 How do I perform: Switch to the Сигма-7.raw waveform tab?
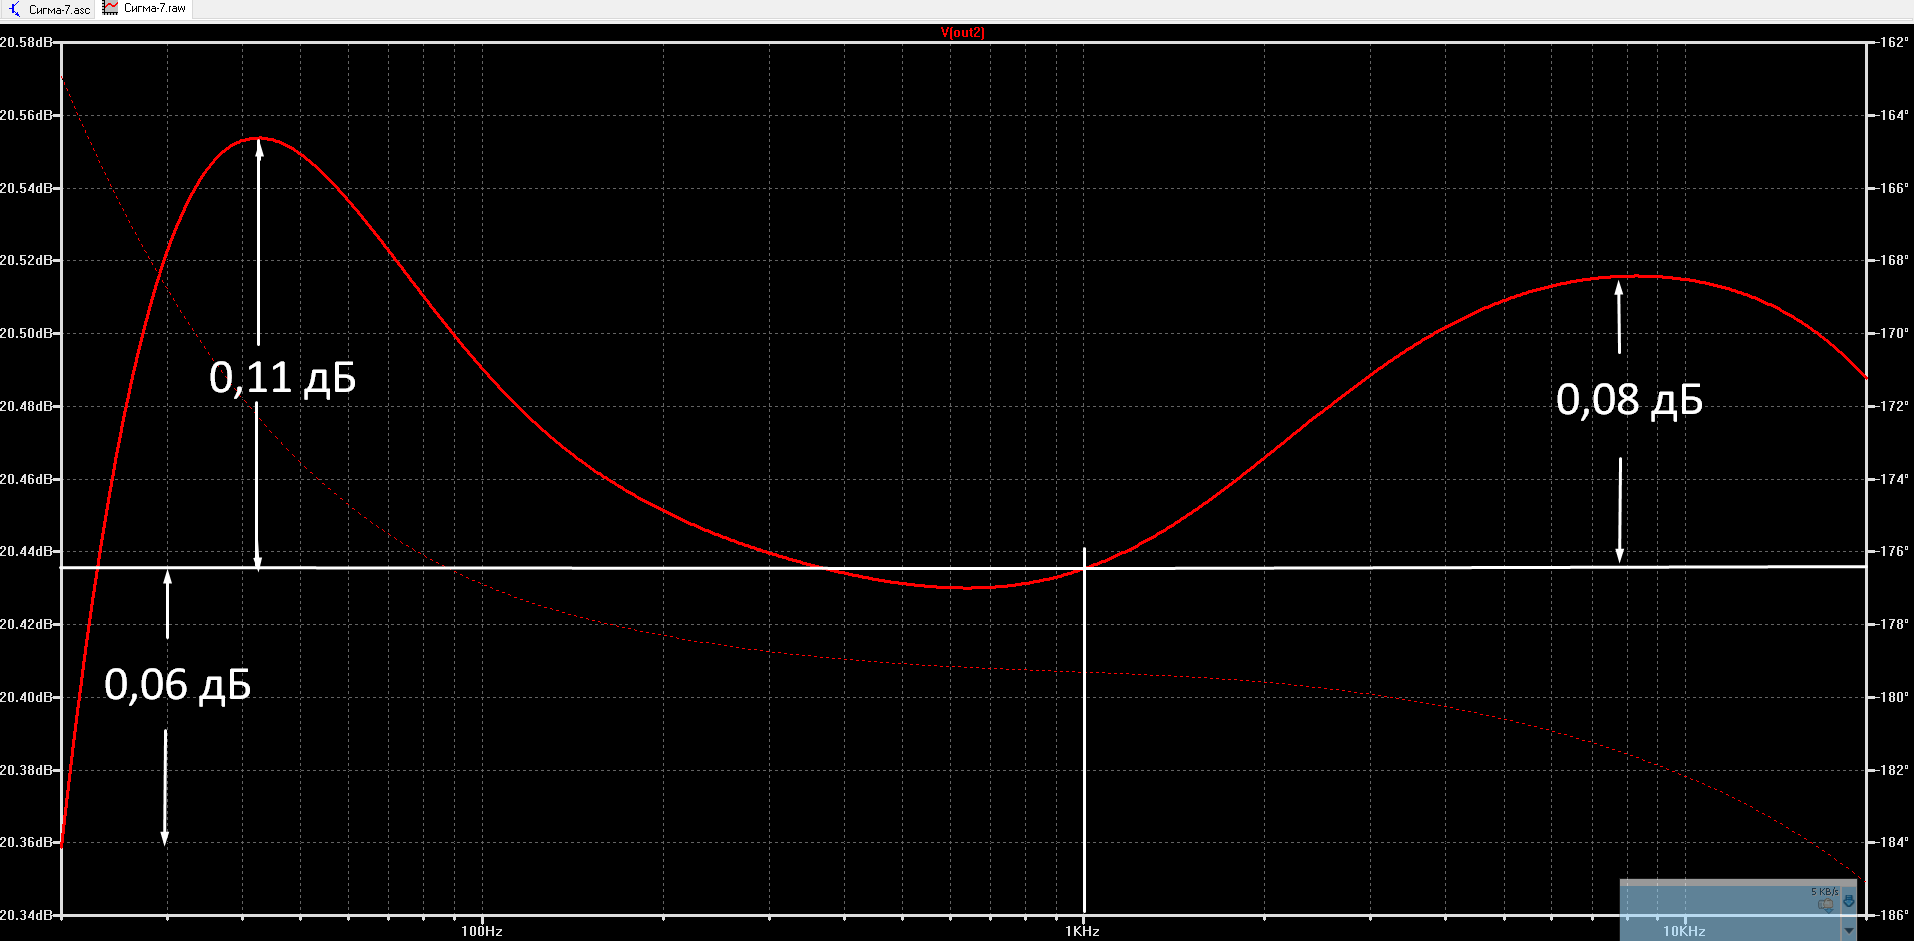145,9
